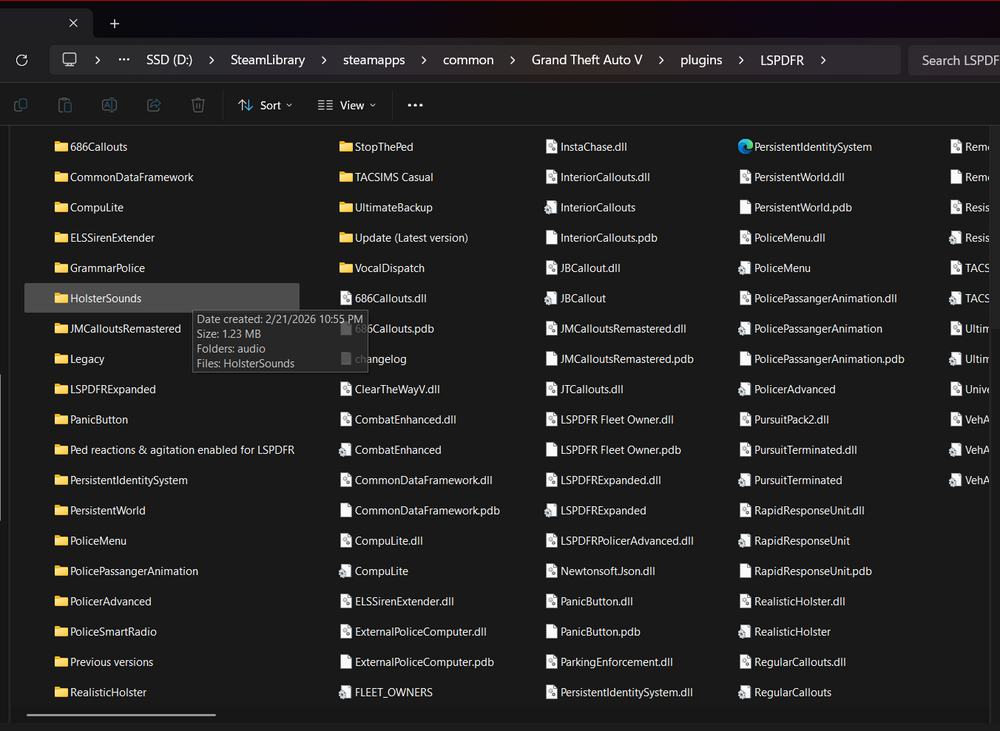The height and width of the screenshot is (731, 1000).
Task: Open the View dropdown menu
Action: click(x=346, y=105)
